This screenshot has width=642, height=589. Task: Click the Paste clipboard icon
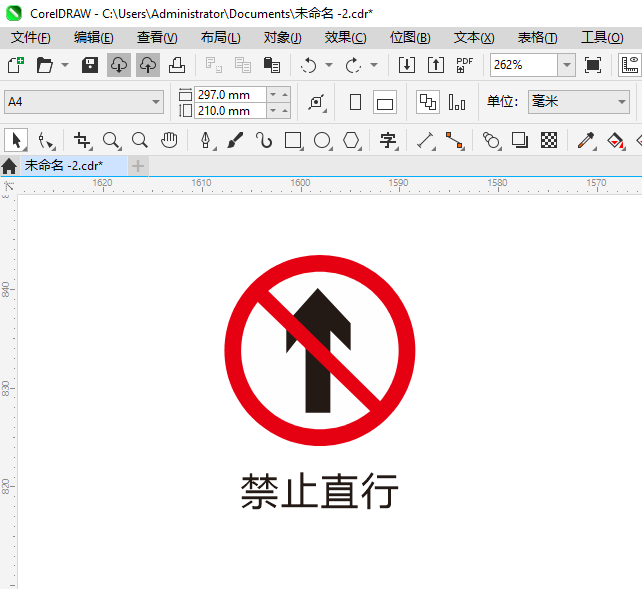pyautogui.click(x=272, y=65)
